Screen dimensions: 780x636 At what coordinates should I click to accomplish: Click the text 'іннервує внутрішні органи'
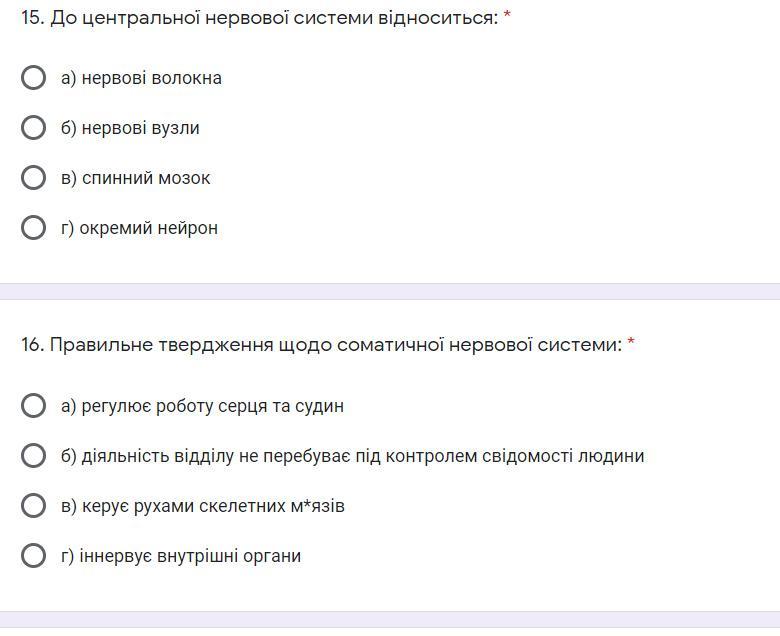(x=190, y=556)
